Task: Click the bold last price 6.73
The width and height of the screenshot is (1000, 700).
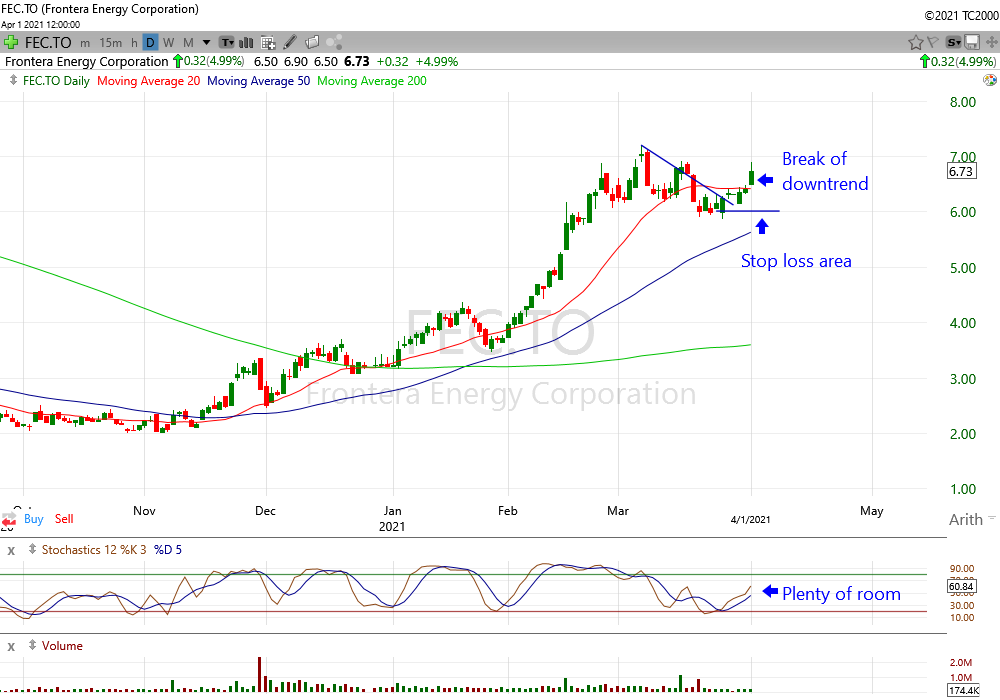Action: pos(357,62)
